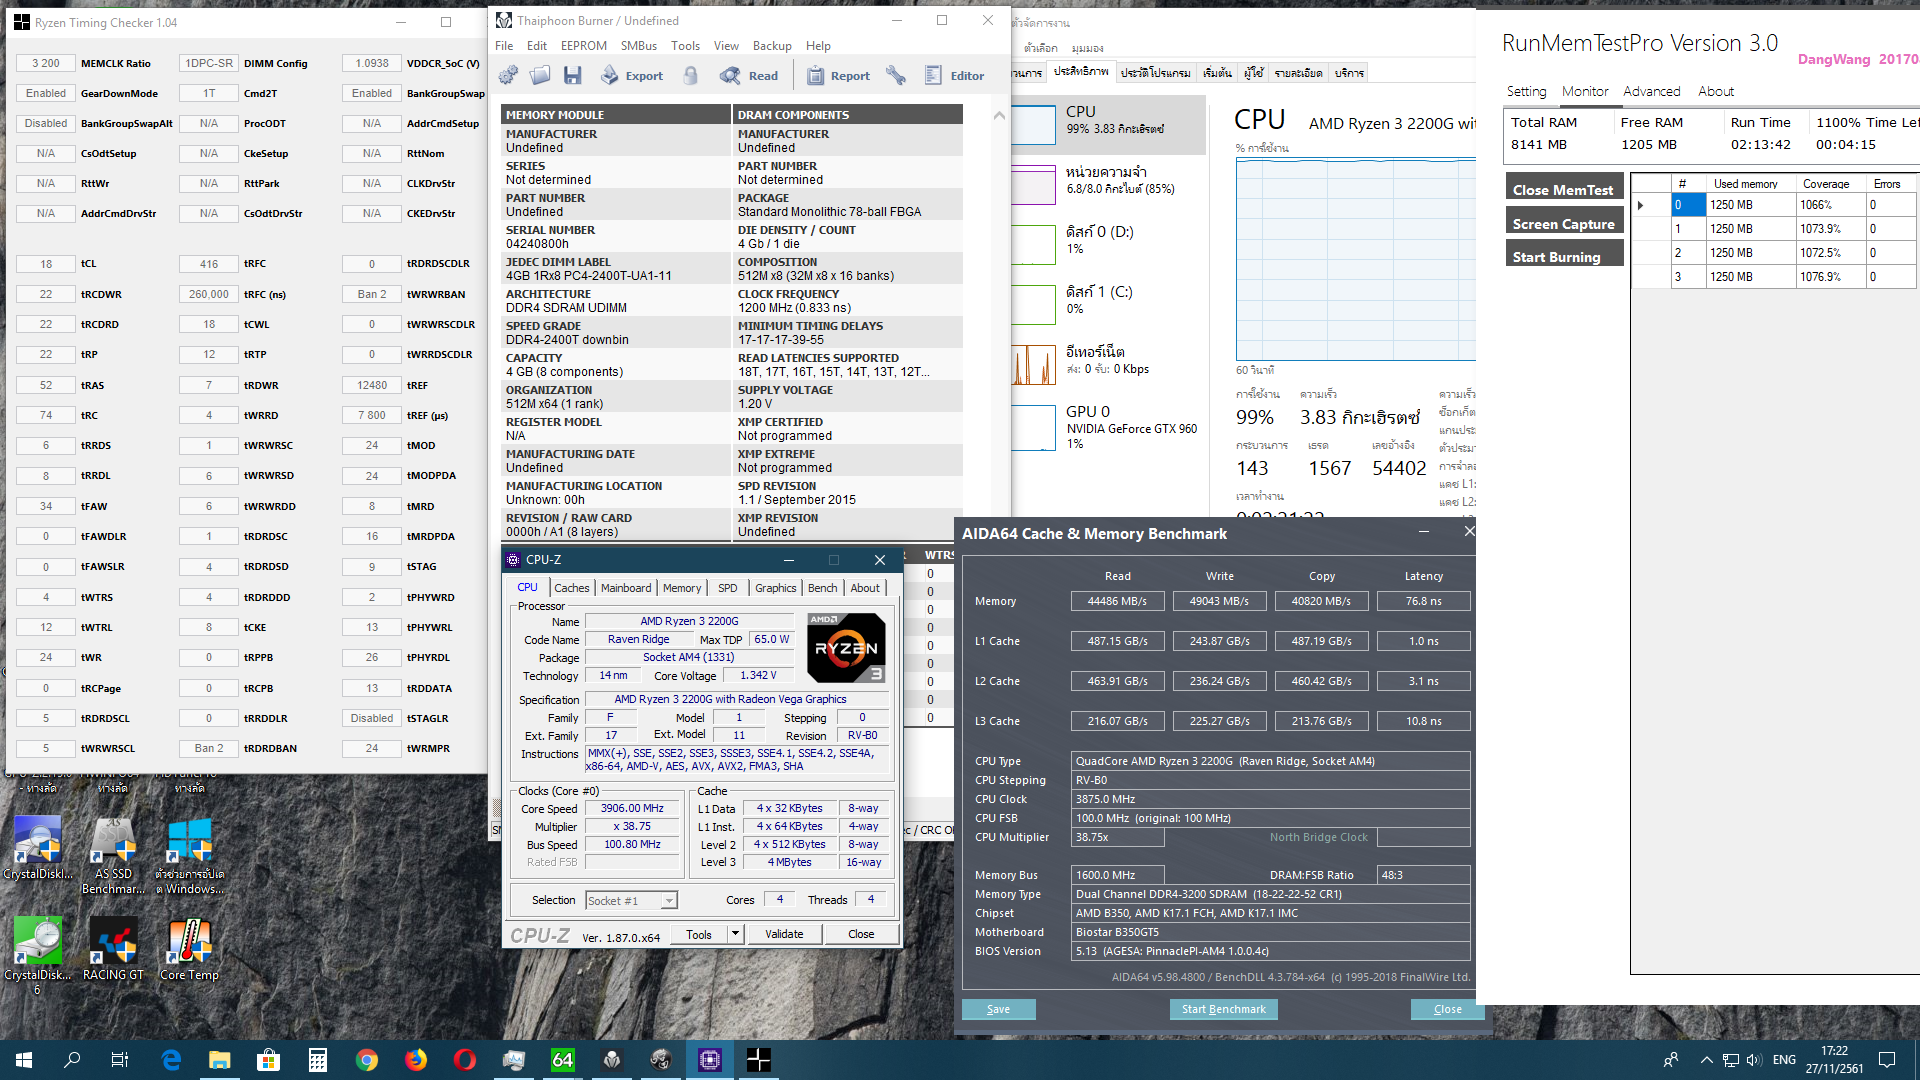Screen dimensions: 1920x1080
Task: Click Save in AIDA64 benchmark window
Action: (998, 1009)
